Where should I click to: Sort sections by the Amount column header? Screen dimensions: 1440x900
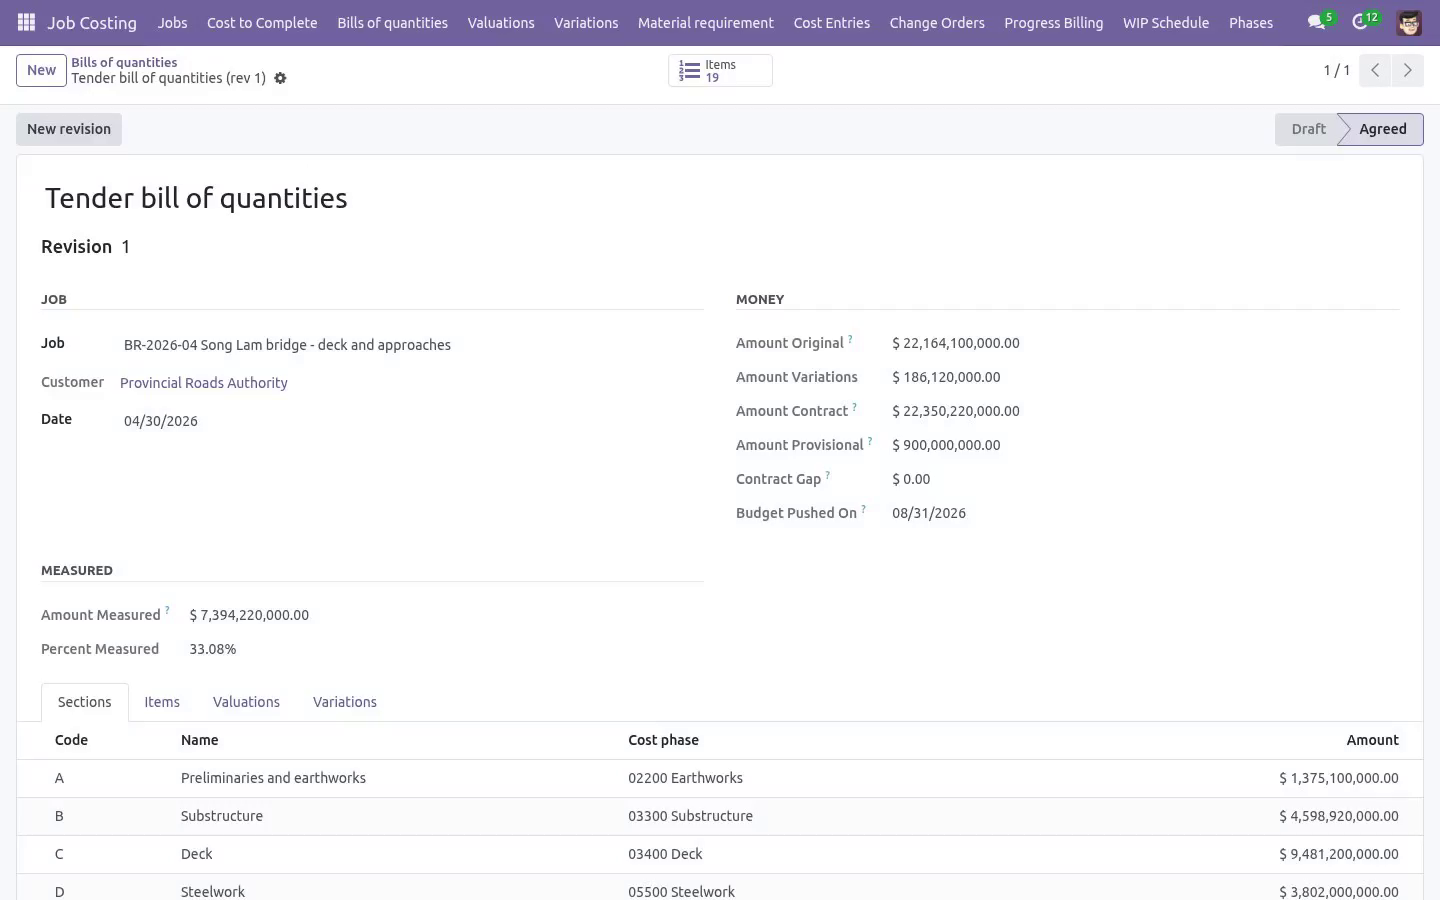coord(1372,740)
